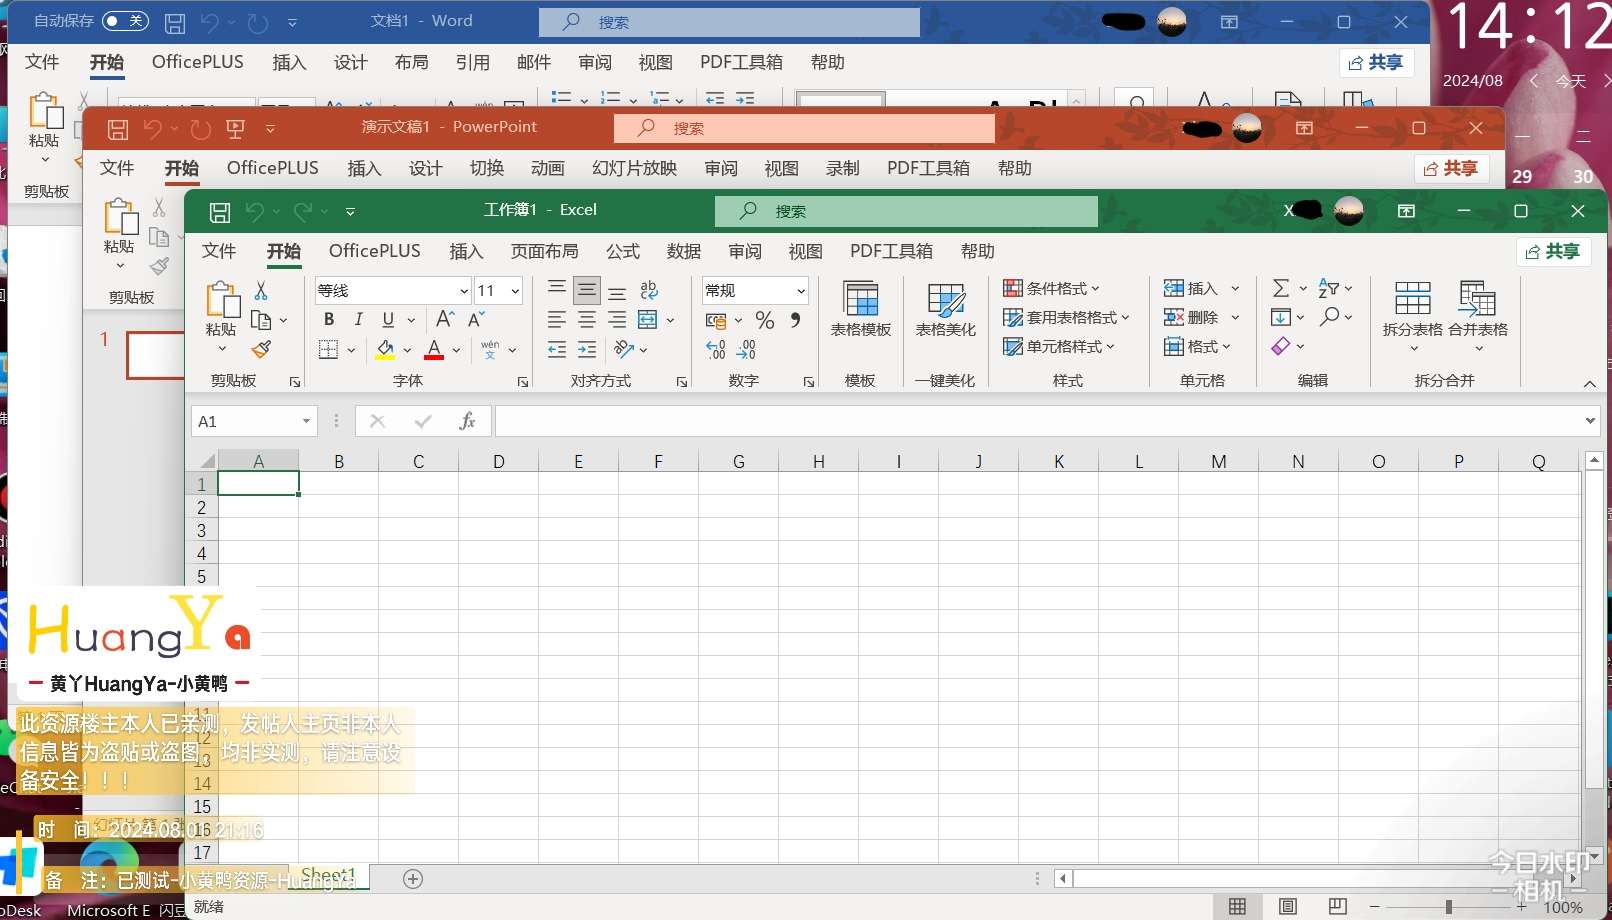Screen dimensions: 1612x920
Task: Switch to normal view in Excel status bar
Action: 1237,906
